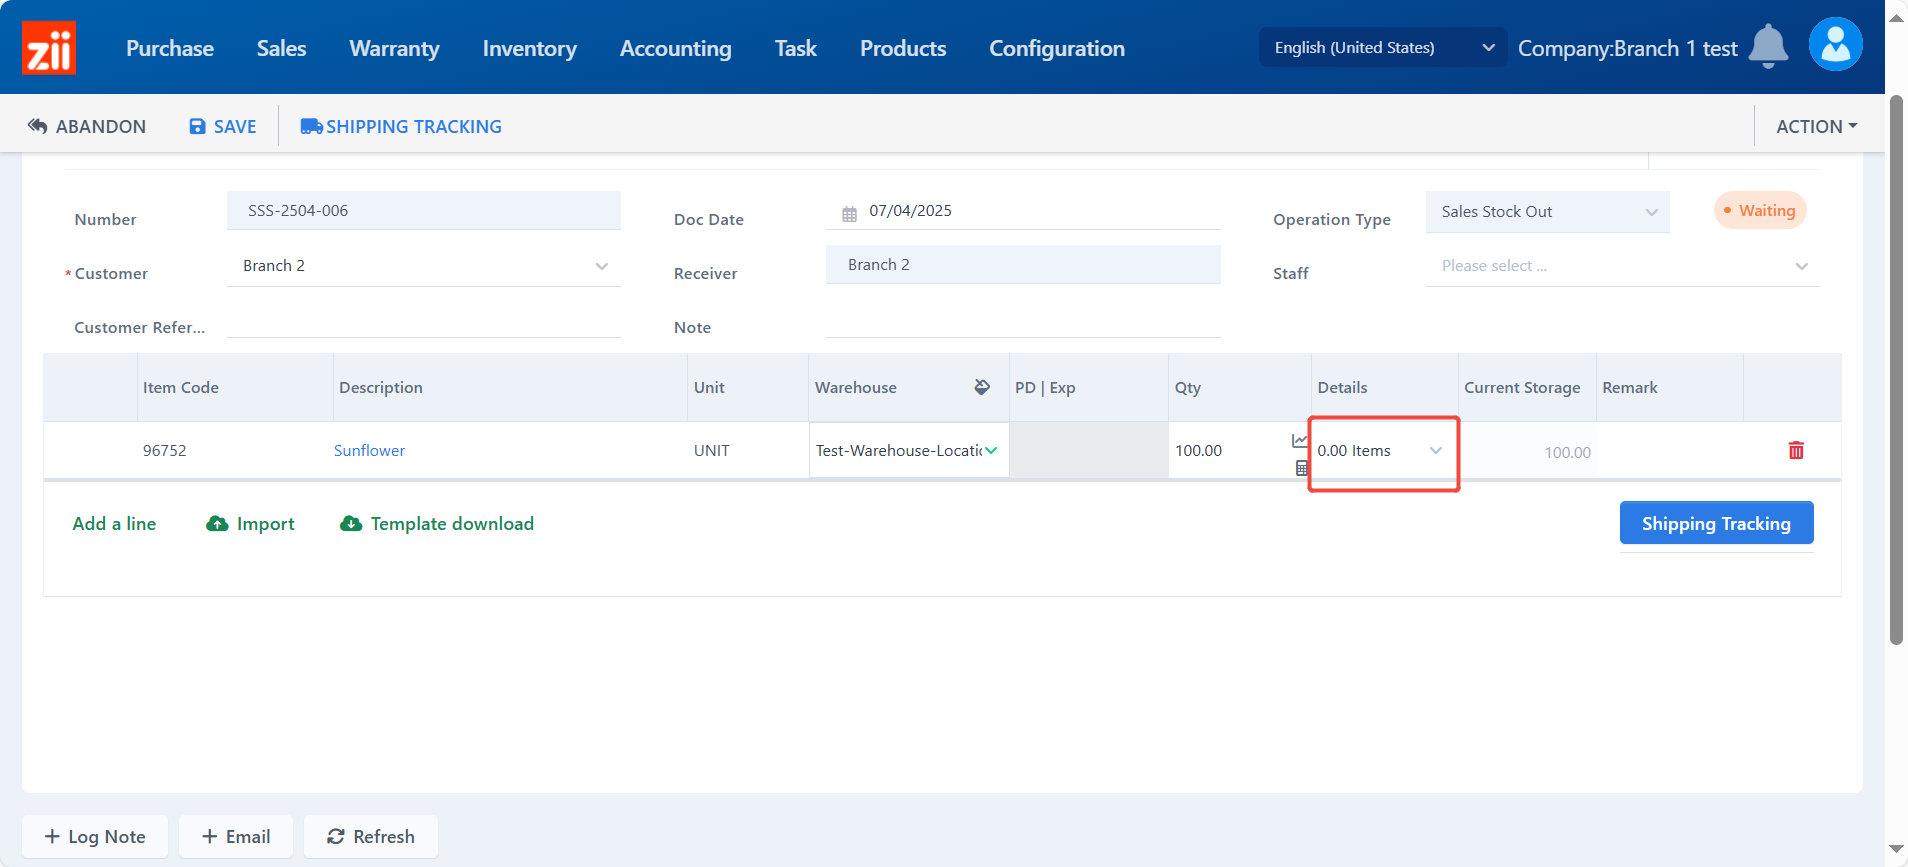Go to the Accounting menu
The width and height of the screenshot is (1908, 867).
pos(675,48)
